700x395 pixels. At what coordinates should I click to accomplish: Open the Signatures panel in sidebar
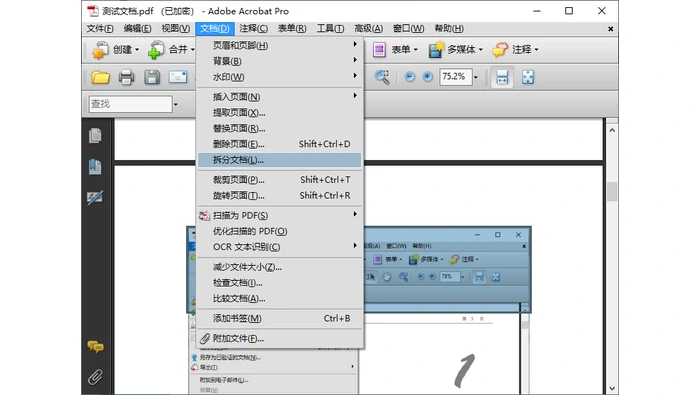click(95, 197)
